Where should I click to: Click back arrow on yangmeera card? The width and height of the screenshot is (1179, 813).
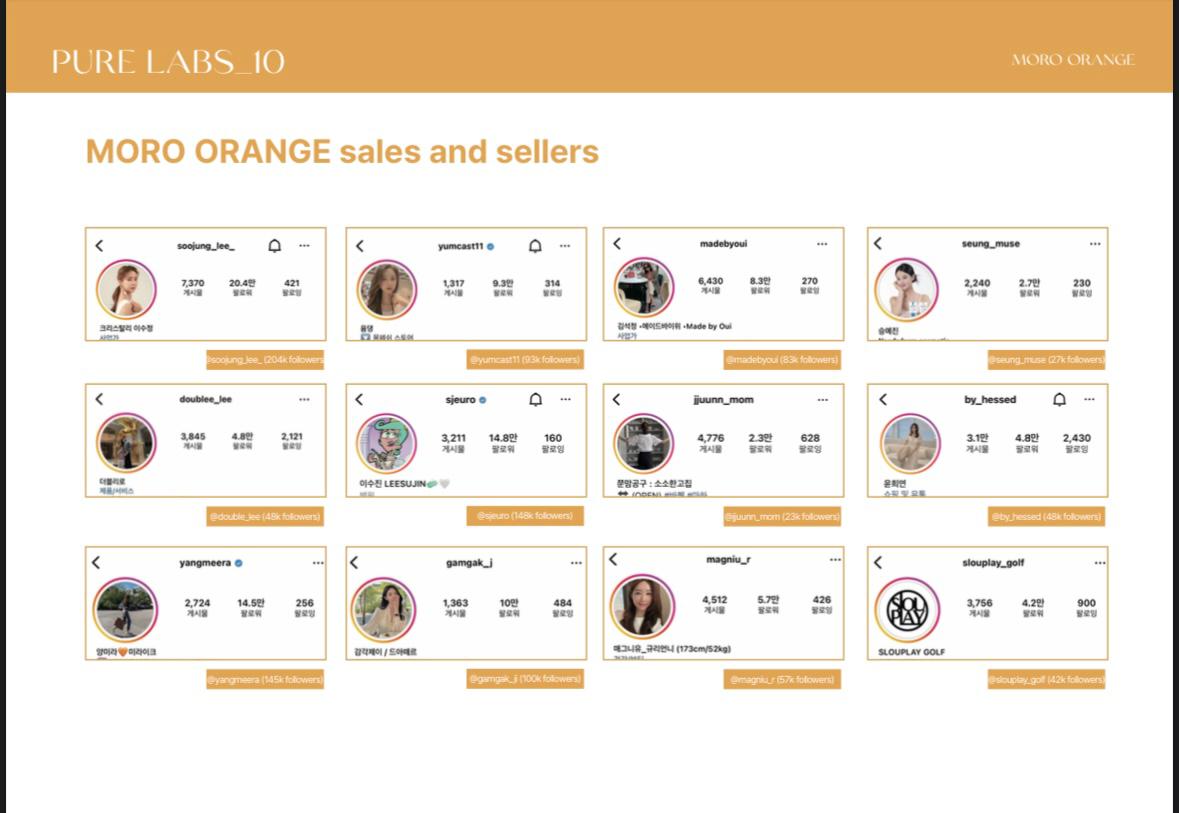96,563
